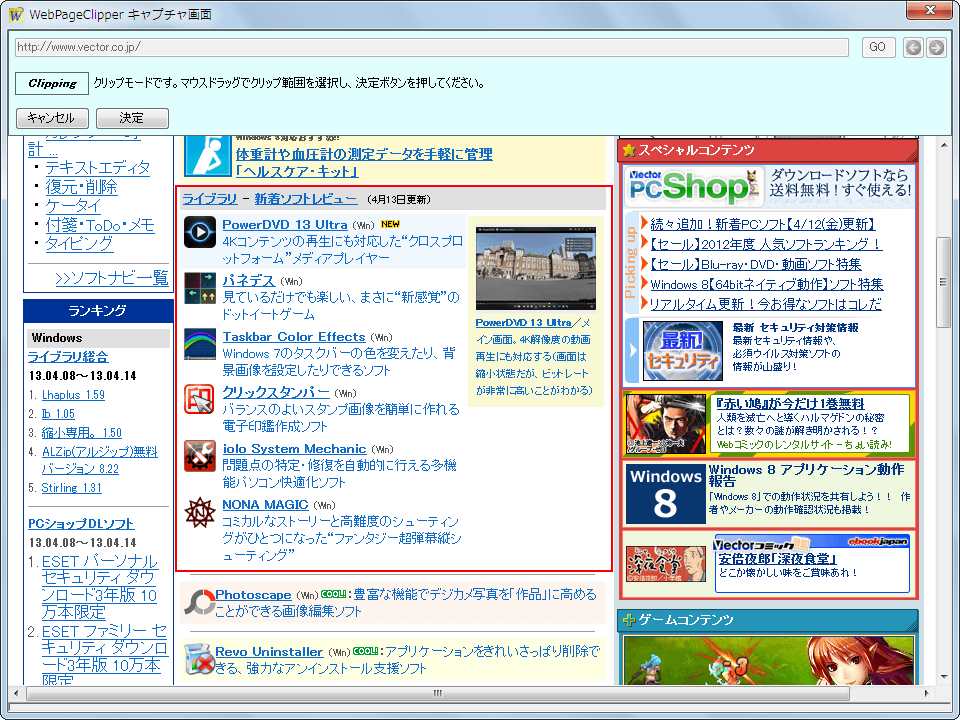
Task: Click the PowerDVD 13 Ultra app icon
Action: pos(200,232)
